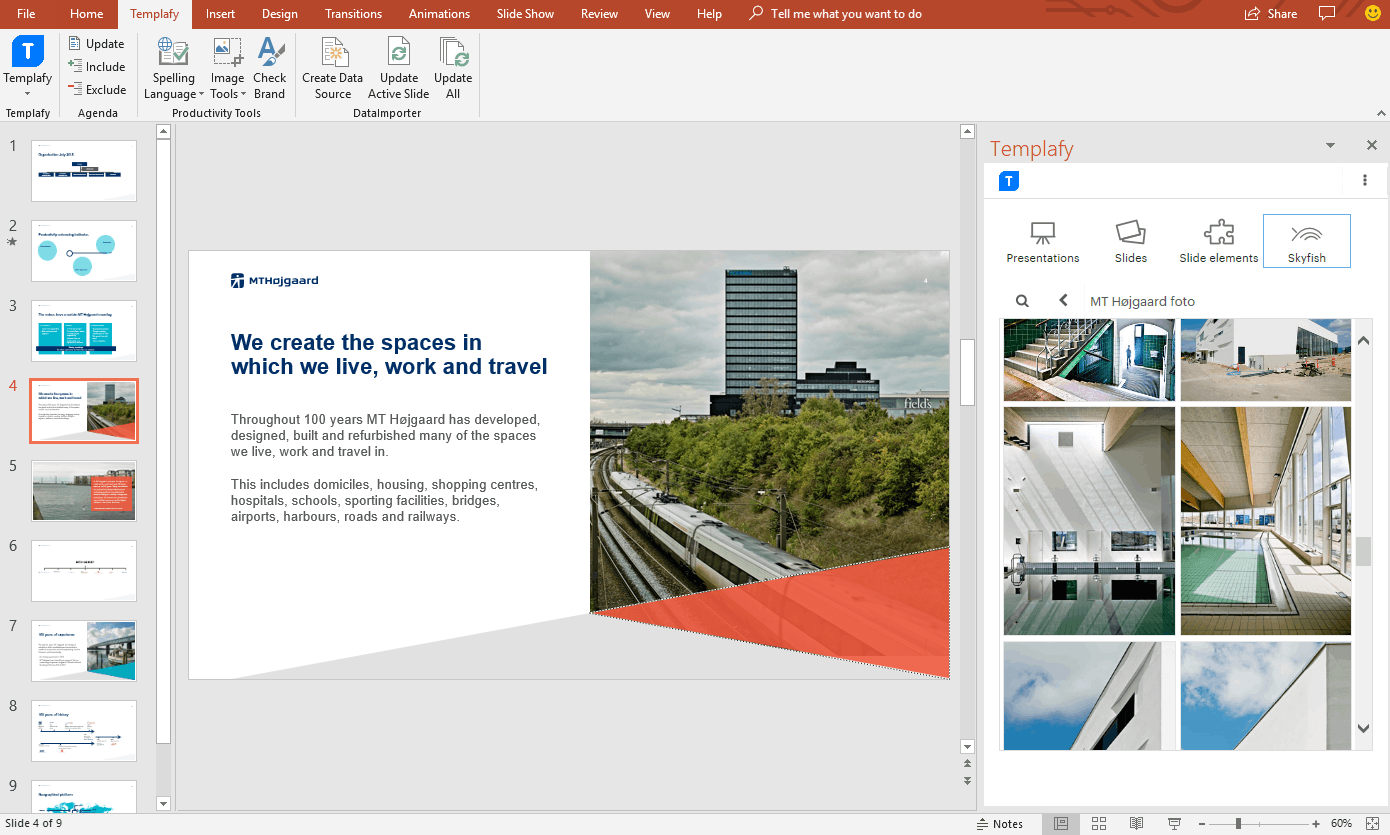Run Check Brand tool

[x=269, y=68]
